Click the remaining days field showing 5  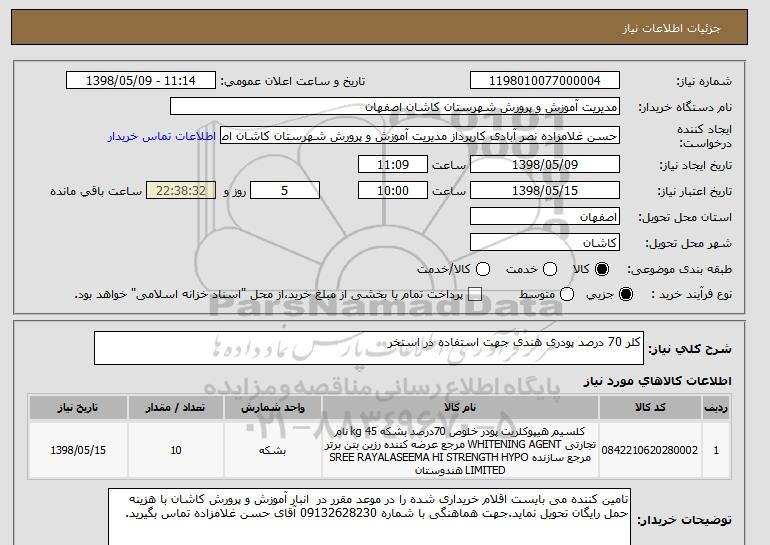285,191
